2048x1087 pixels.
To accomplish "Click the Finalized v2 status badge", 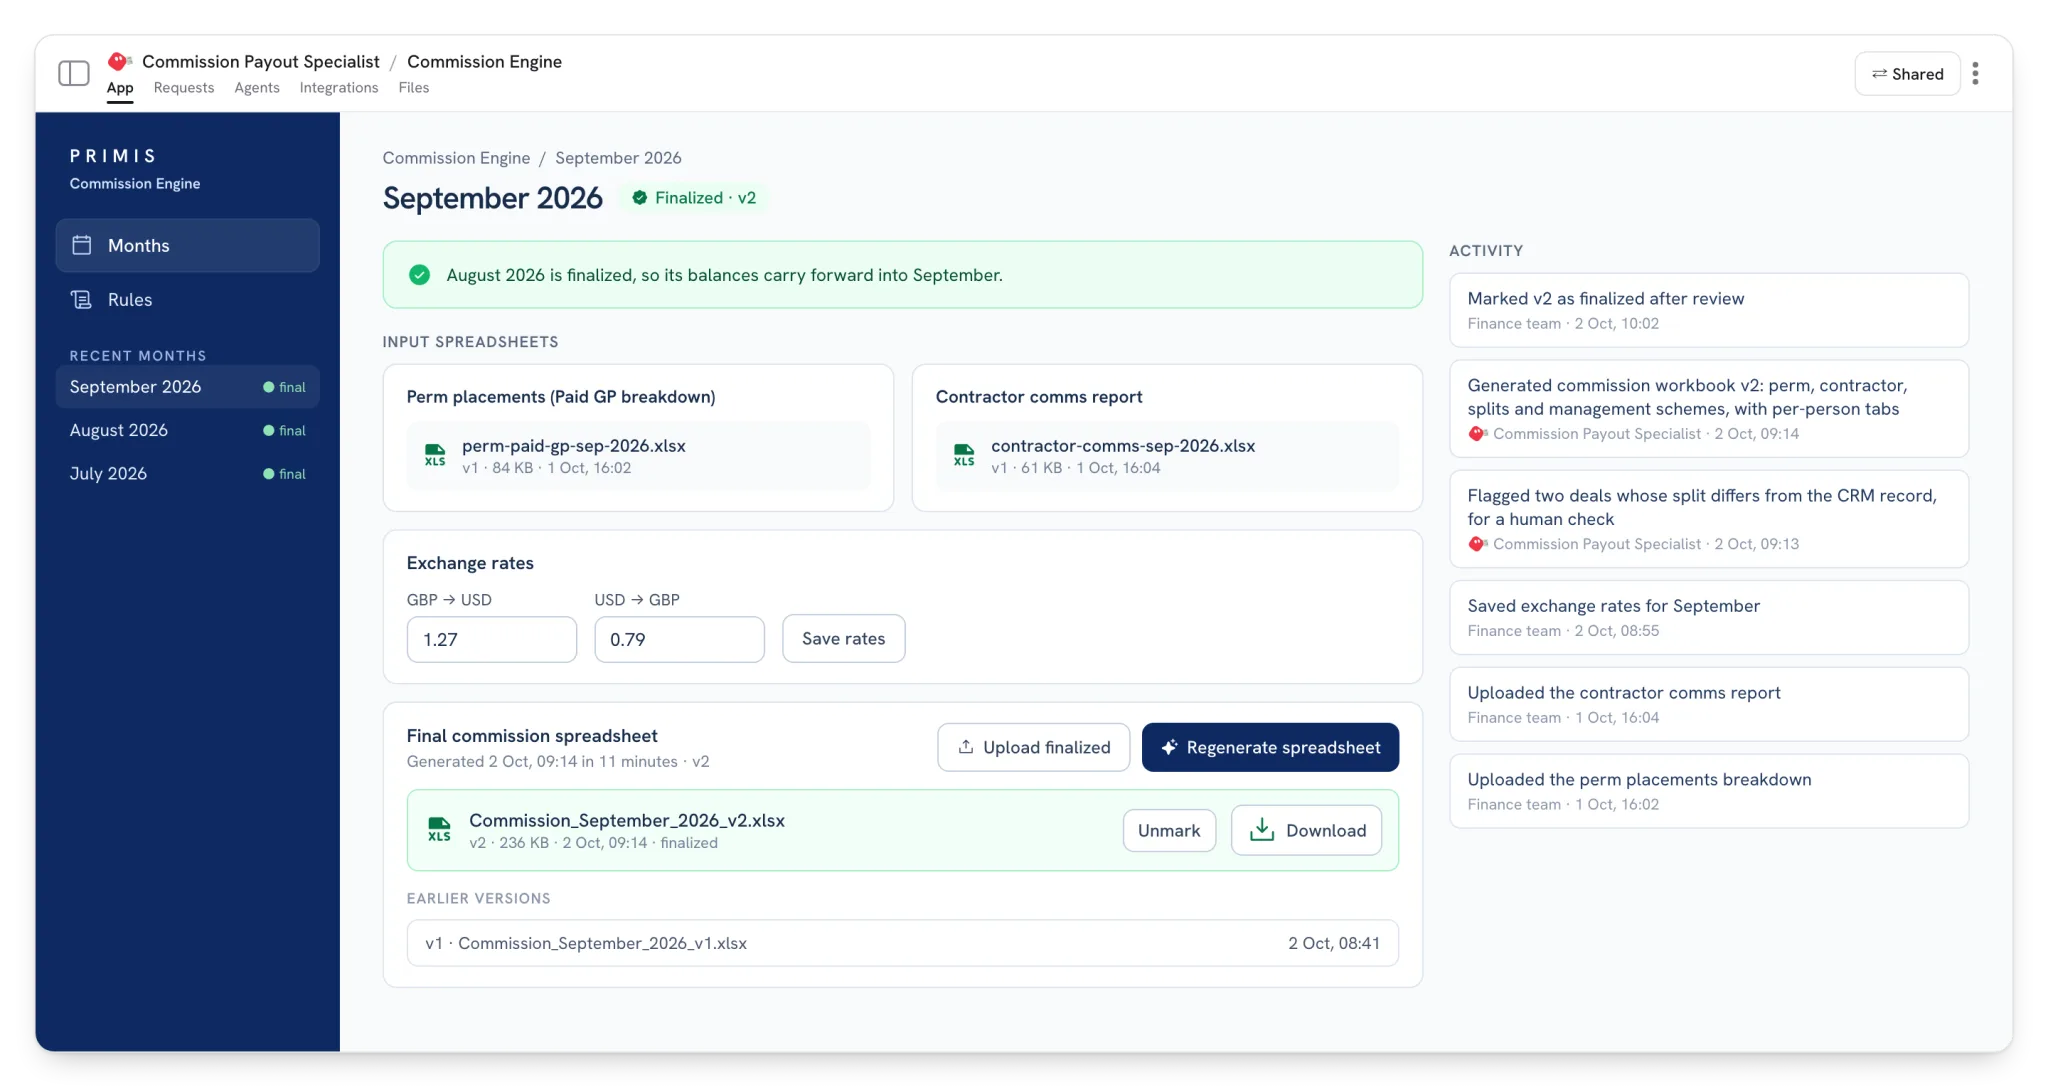I will coord(695,198).
